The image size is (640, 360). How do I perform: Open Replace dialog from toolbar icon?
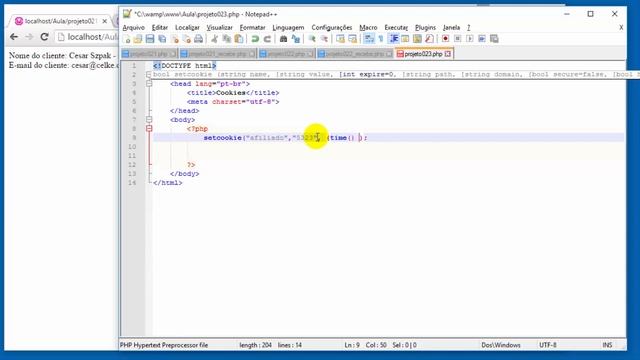296,39
